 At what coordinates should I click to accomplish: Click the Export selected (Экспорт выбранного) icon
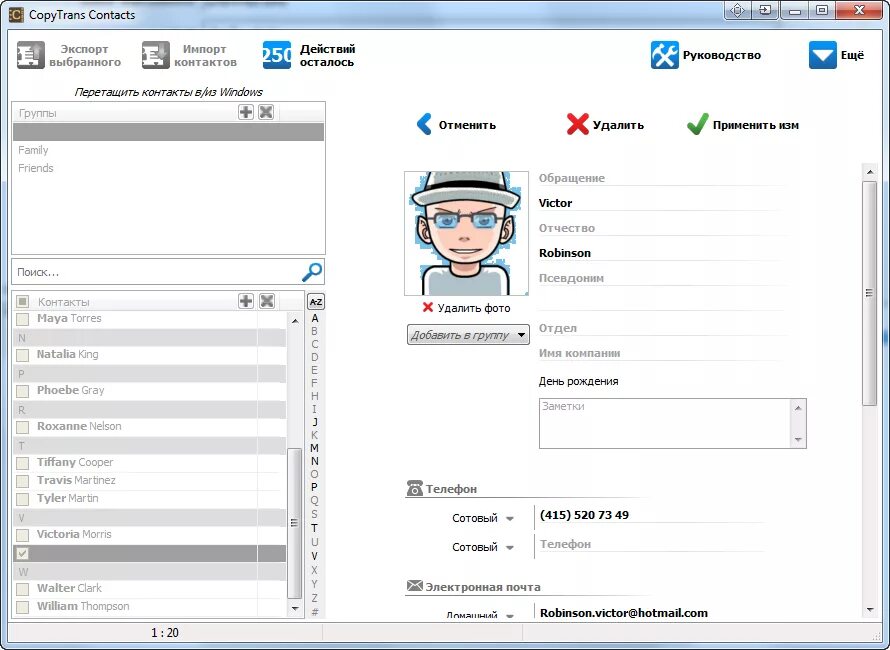click(31, 55)
